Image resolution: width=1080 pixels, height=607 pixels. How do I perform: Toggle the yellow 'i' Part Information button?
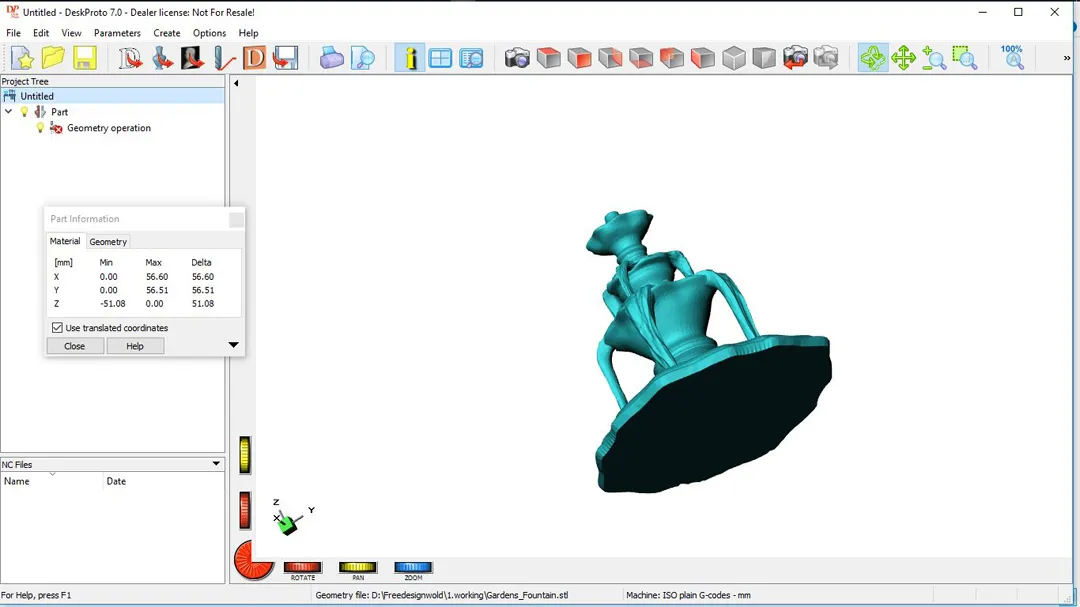coord(410,58)
